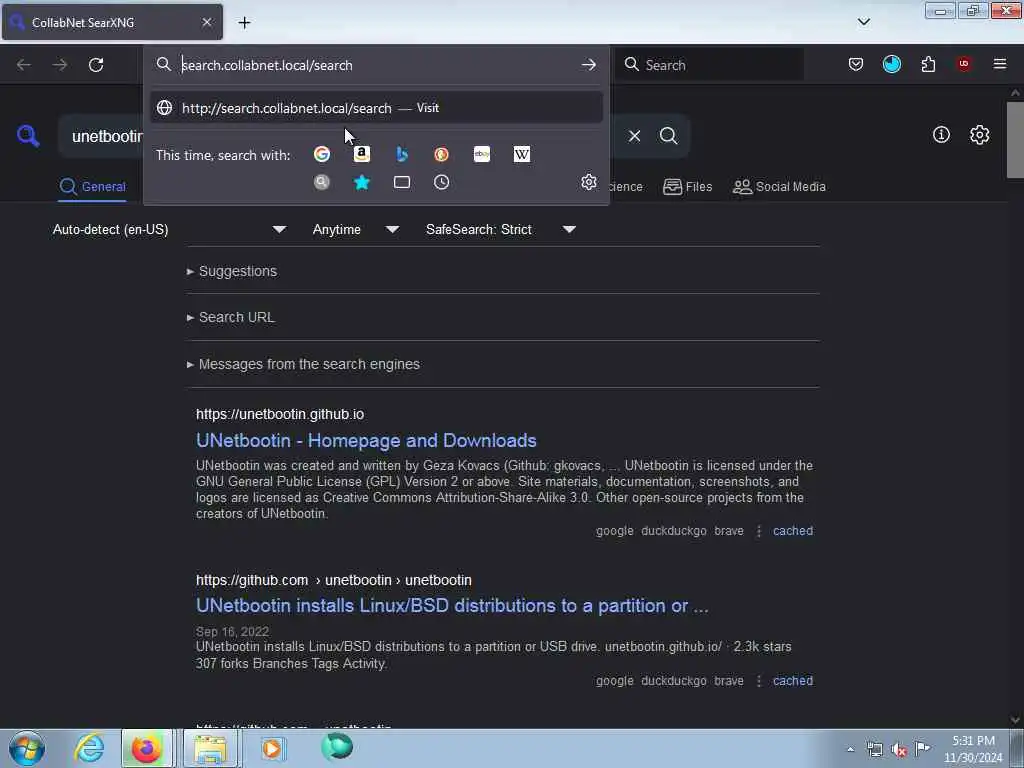This screenshot has height=768, width=1024.
Task: Search this time with Bing
Action: [402, 154]
